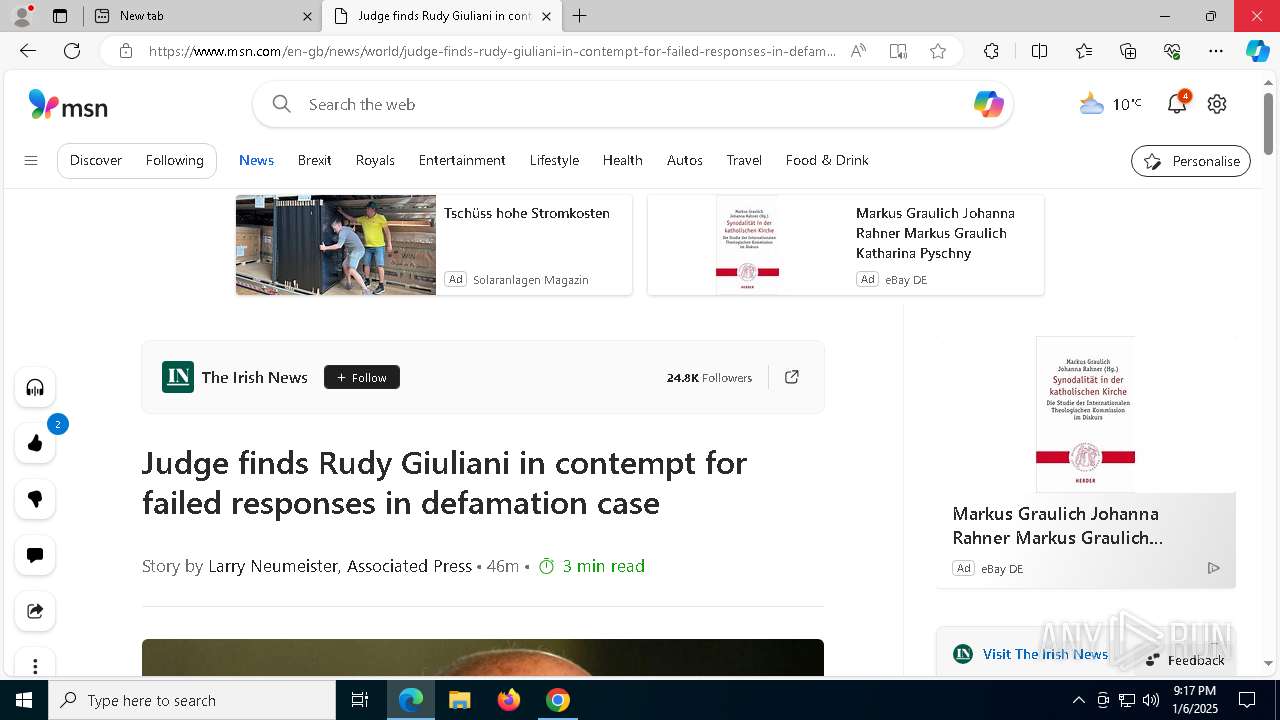Open weather 10°C widget
Screen dimensions: 1280x720
1110,104
